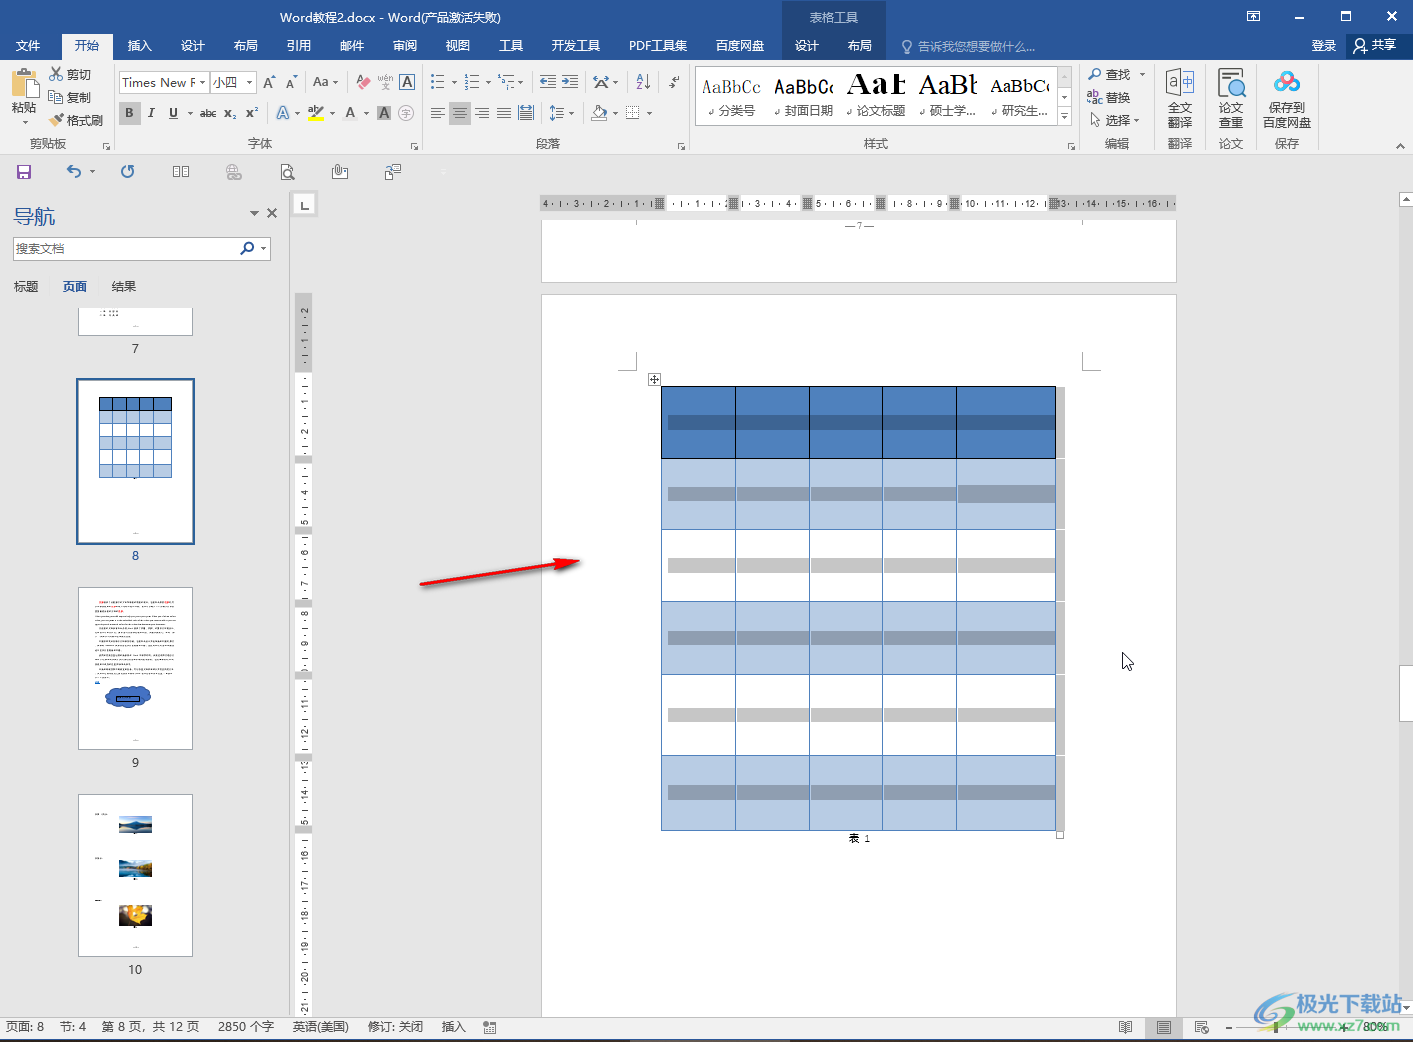This screenshot has height=1042, width=1413.
Task: Select the page 9 thumbnail
Action: tap(135, 668)
